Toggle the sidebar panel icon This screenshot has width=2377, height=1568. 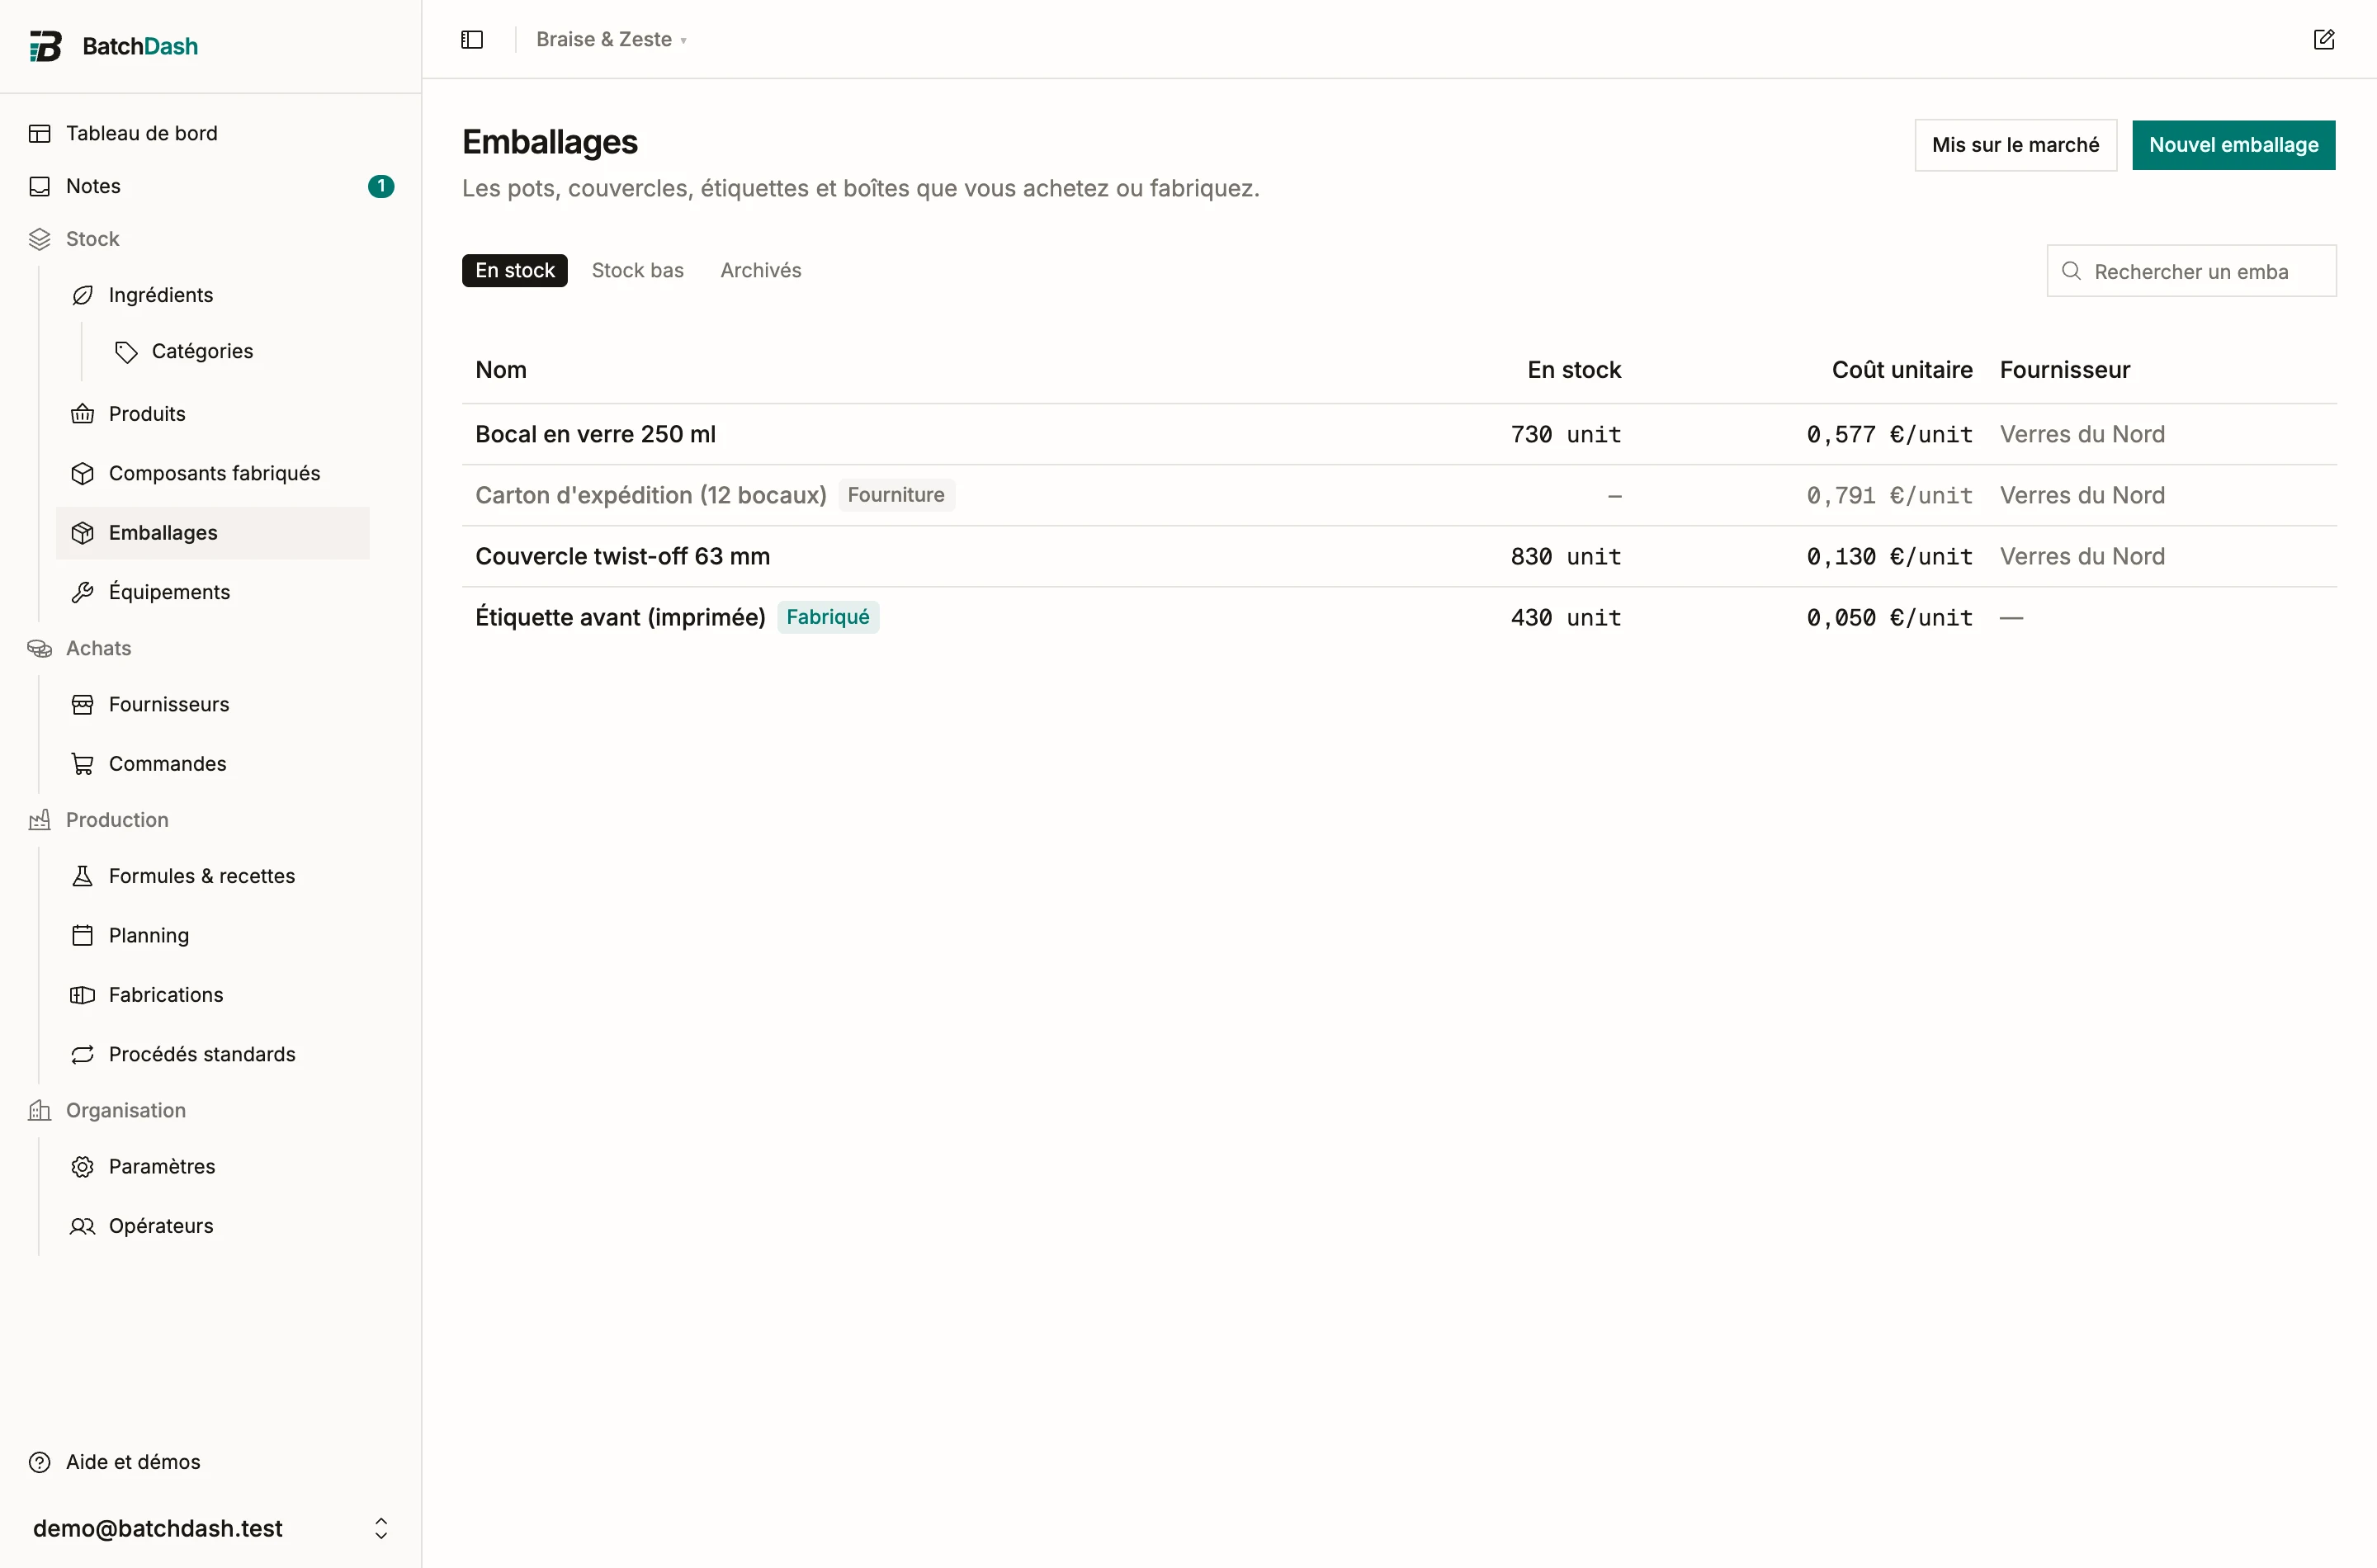click(x=472, y=39)
